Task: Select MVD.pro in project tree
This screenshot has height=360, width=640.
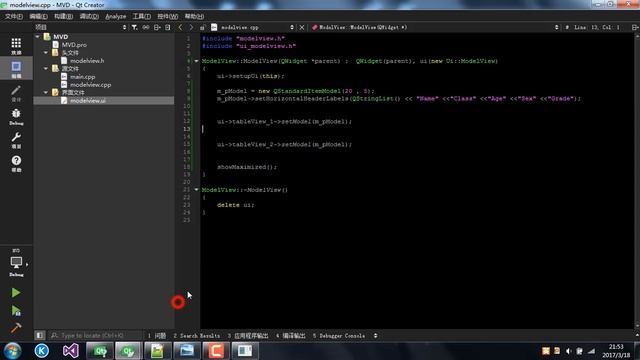Action: pyautogui.click(x=74, y=45)
